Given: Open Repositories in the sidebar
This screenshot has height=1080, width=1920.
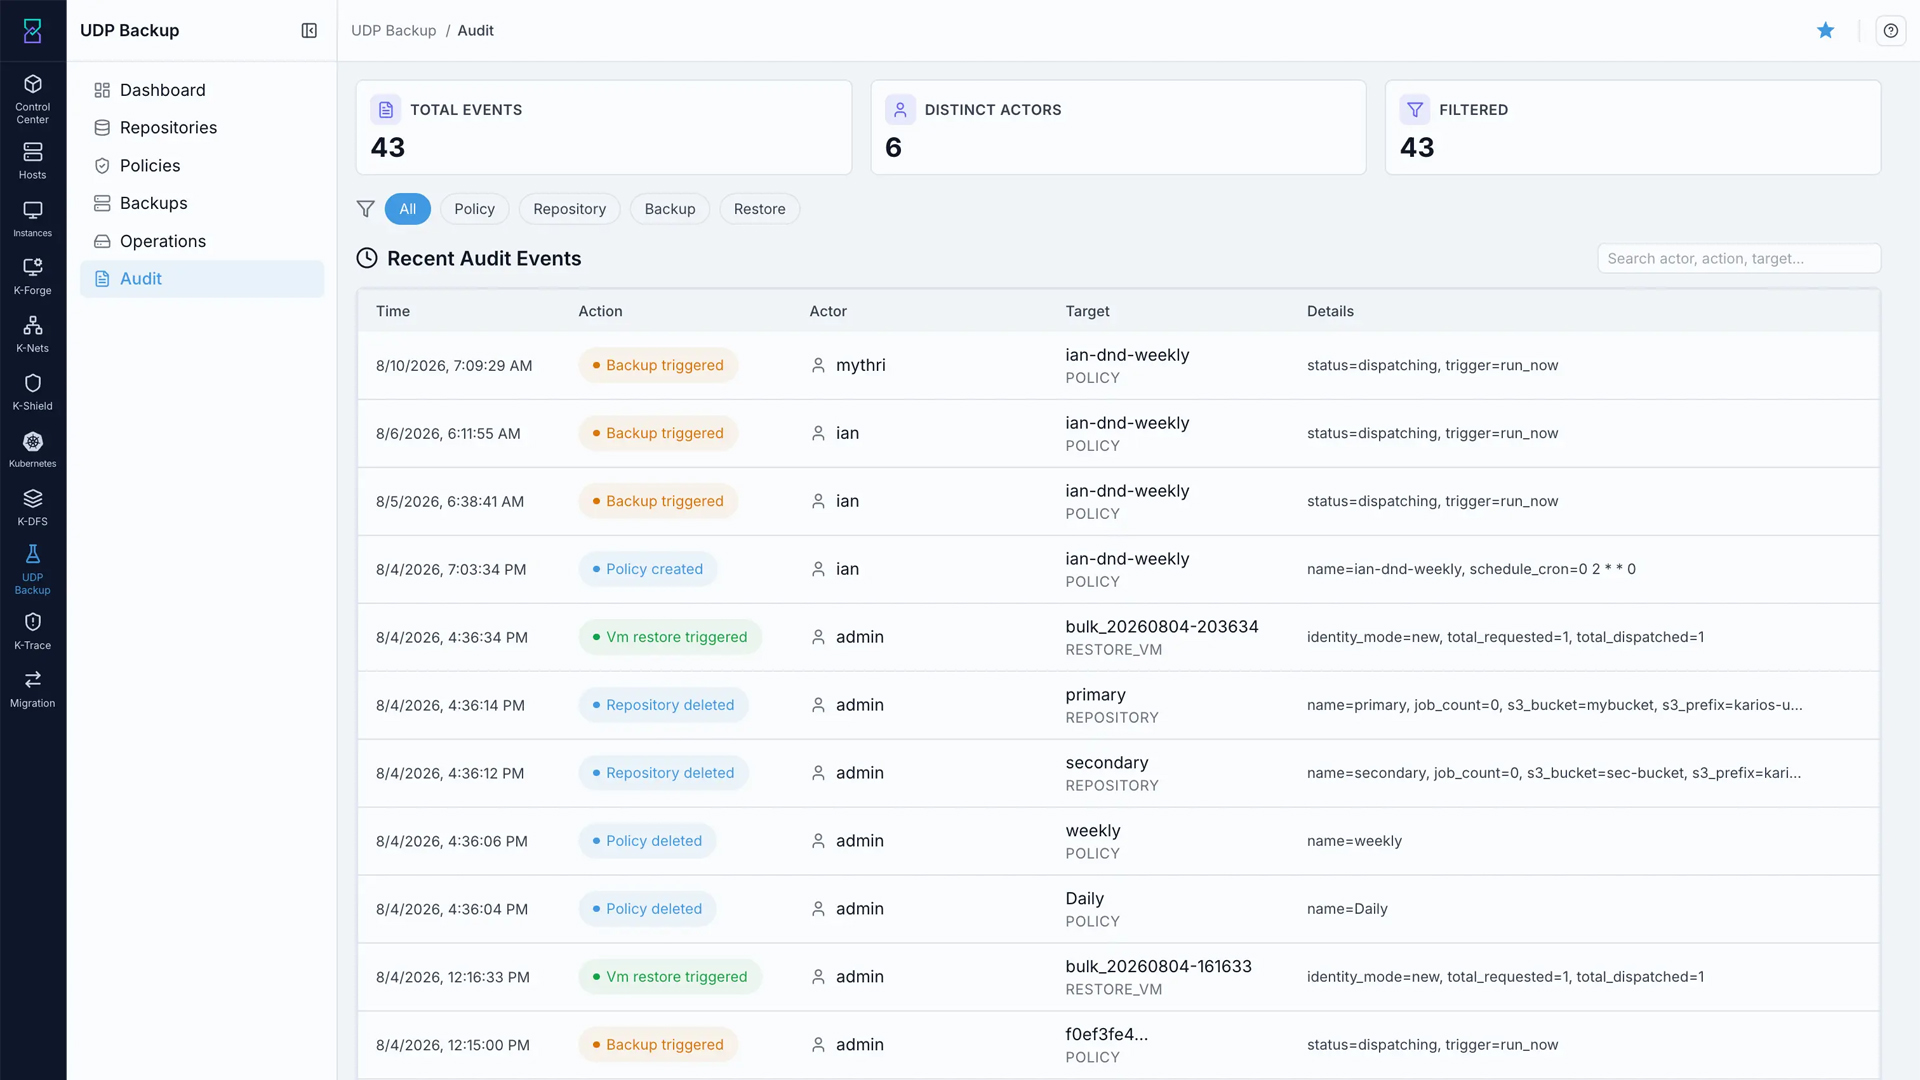Looking at the screenshot, I should click(x=202, y=128).
